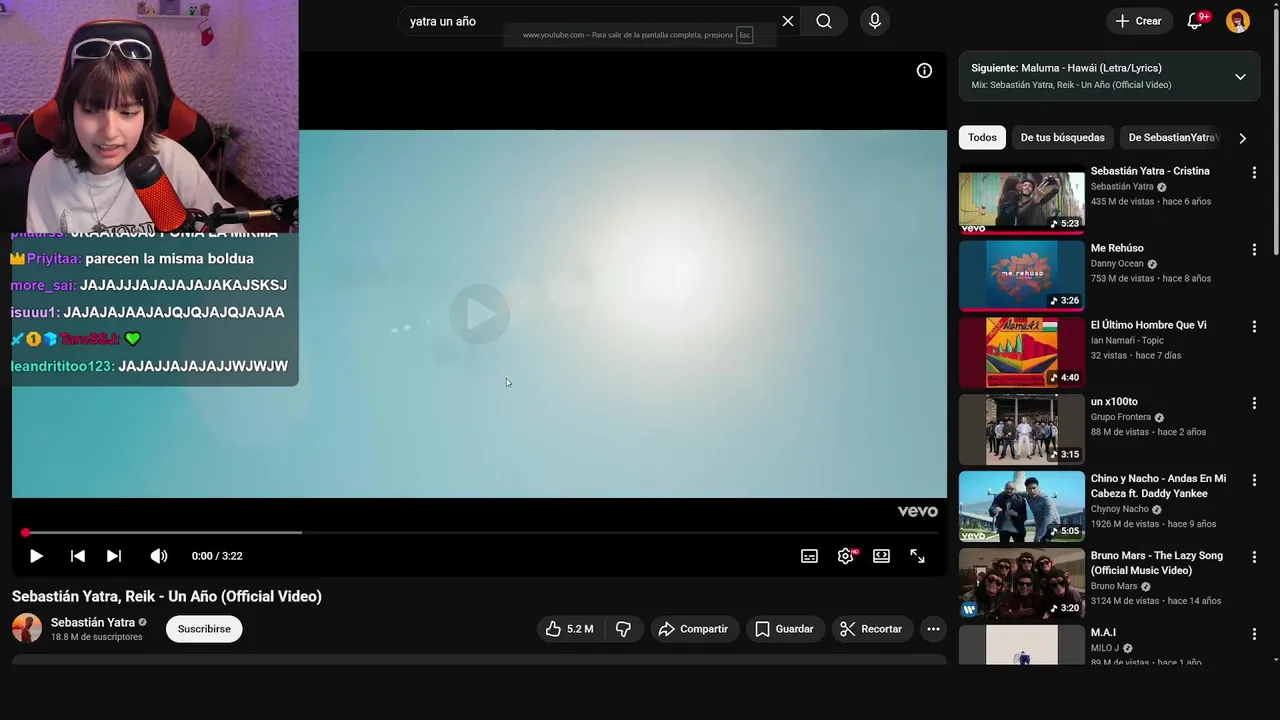Show more filter chips with the arrow
Screen dimensions: 1280x720
(1242, 138)
